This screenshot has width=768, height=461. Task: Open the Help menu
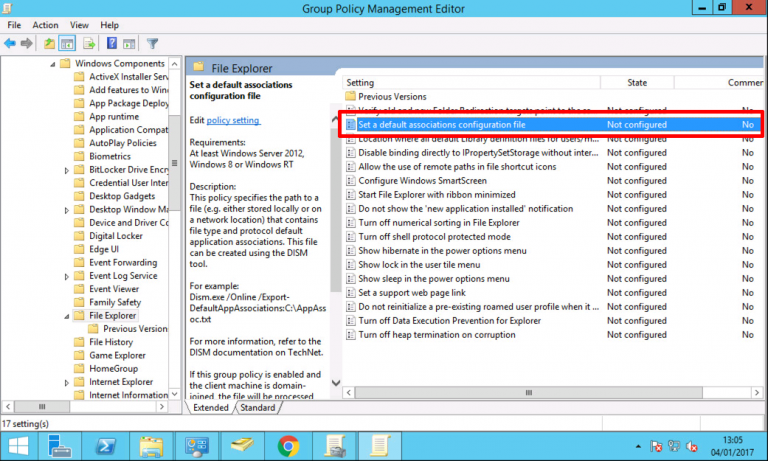point(109,25)
